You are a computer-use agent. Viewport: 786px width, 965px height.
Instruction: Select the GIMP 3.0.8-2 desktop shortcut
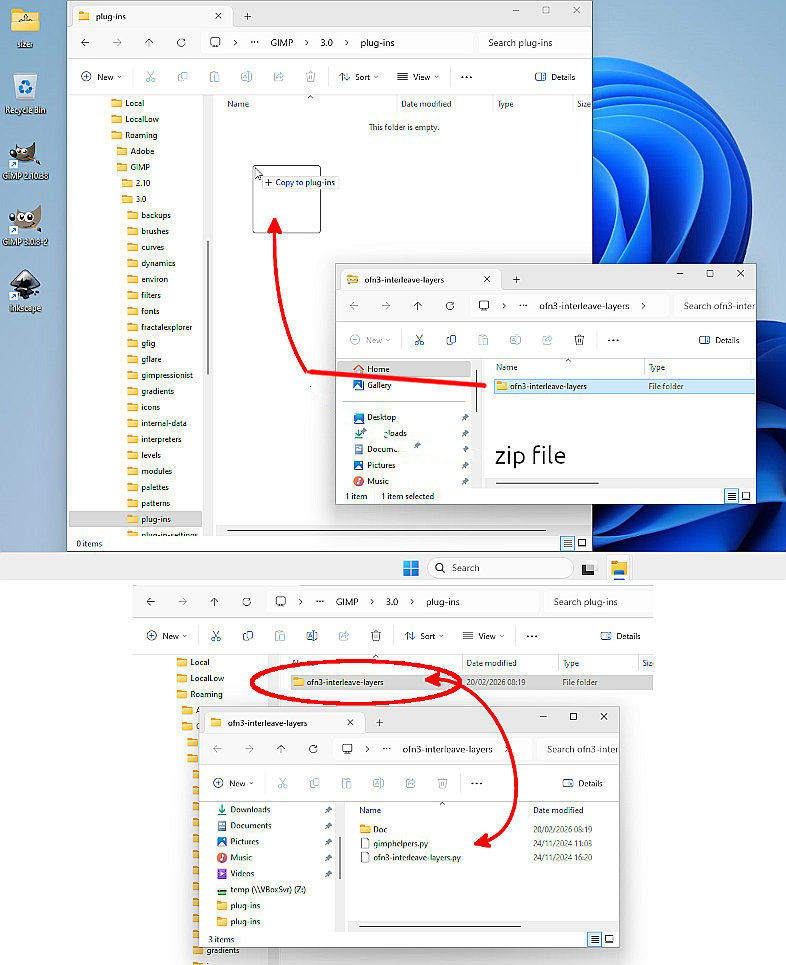click(x=25, y=226)
